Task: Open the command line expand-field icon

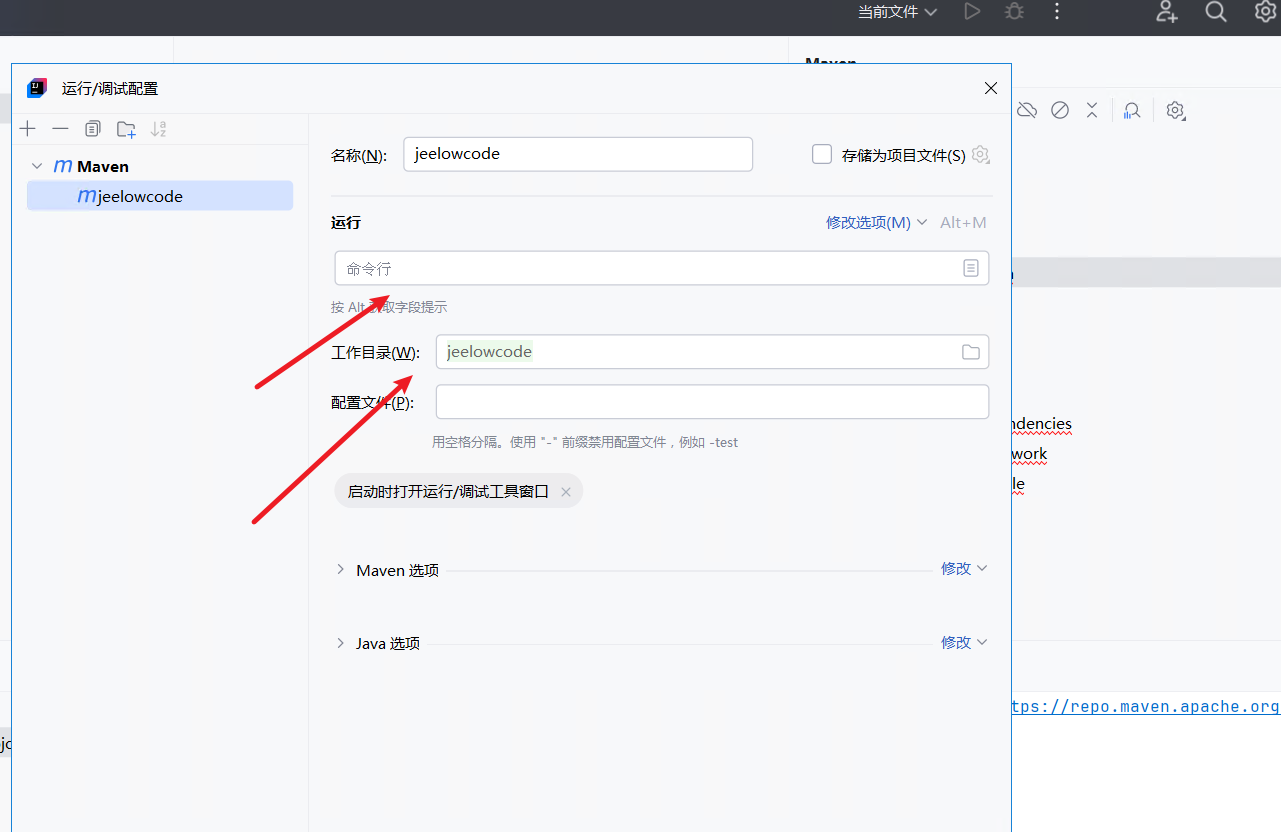Action: click(x=970, y=268)
